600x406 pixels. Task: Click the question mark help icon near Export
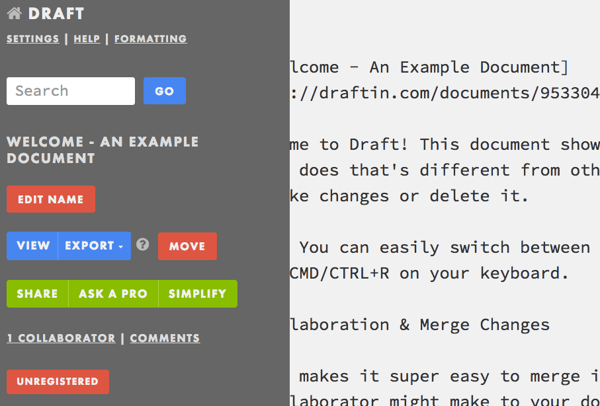coord(143,245)
